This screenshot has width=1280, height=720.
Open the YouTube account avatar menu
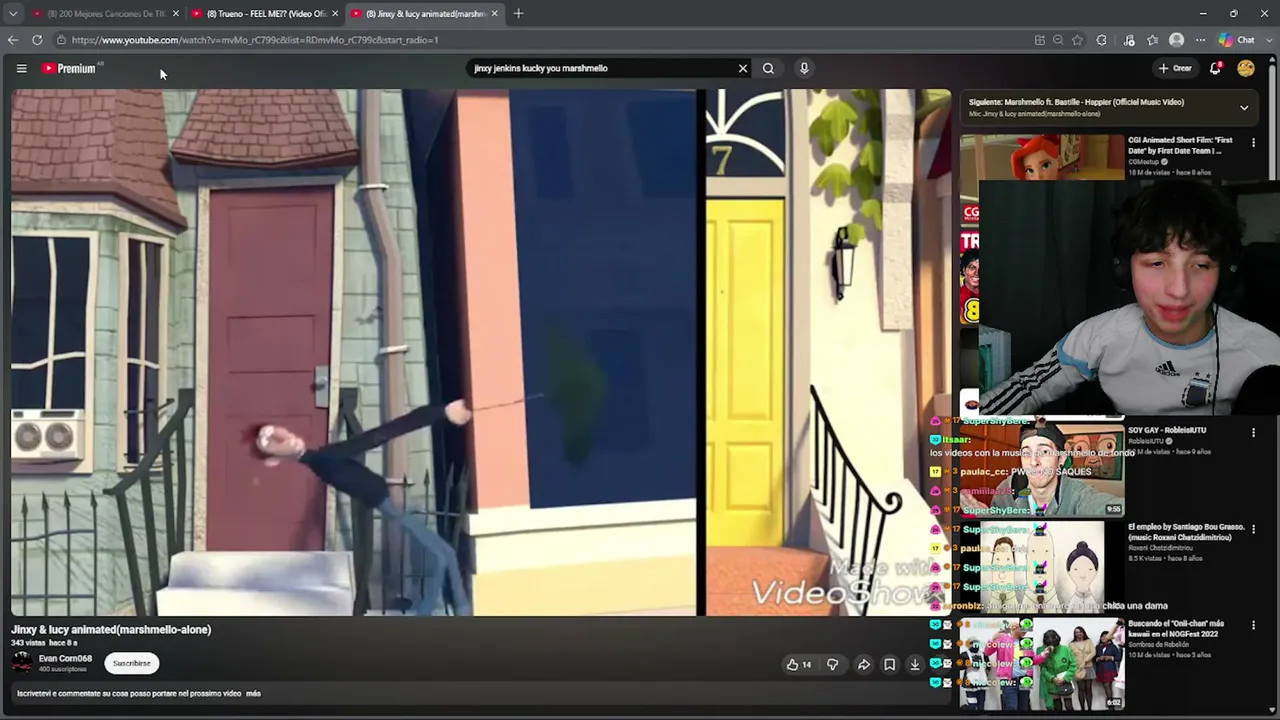(1245, 68)
